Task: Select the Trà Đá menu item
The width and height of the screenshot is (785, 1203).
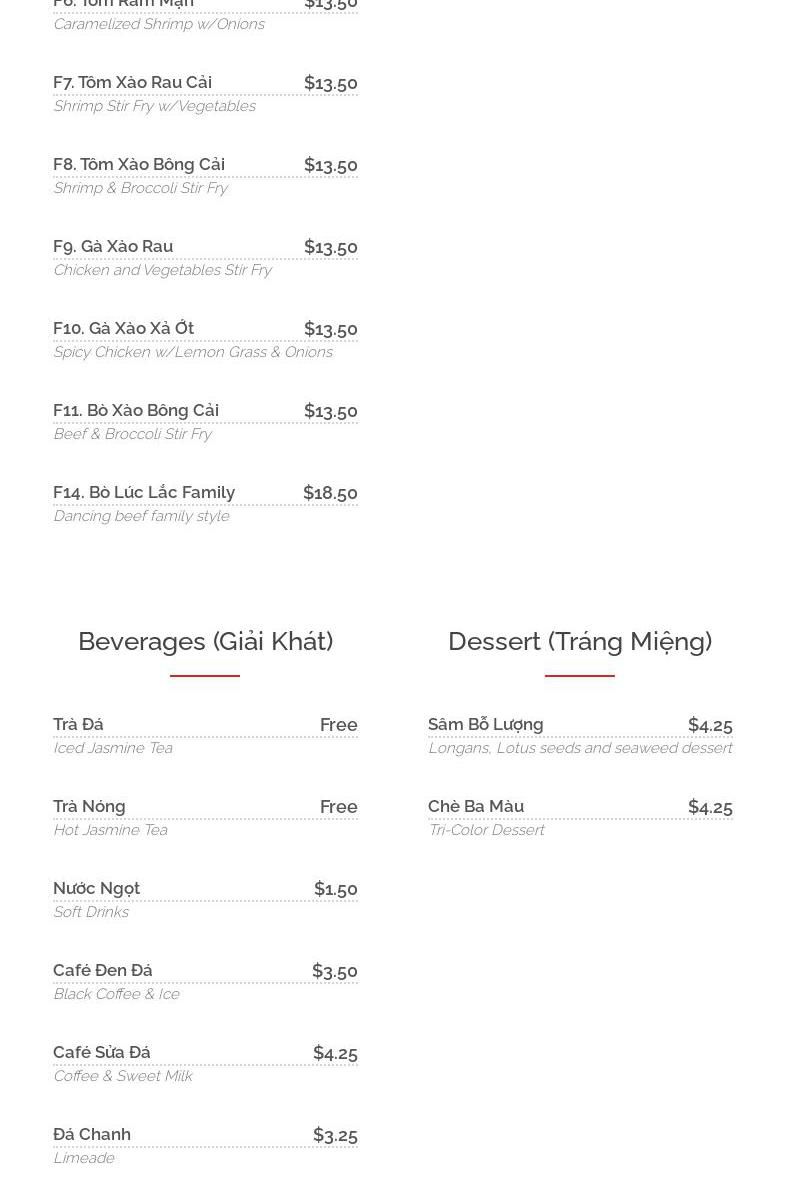Action: pyautogui.click(x=78, y=724)
